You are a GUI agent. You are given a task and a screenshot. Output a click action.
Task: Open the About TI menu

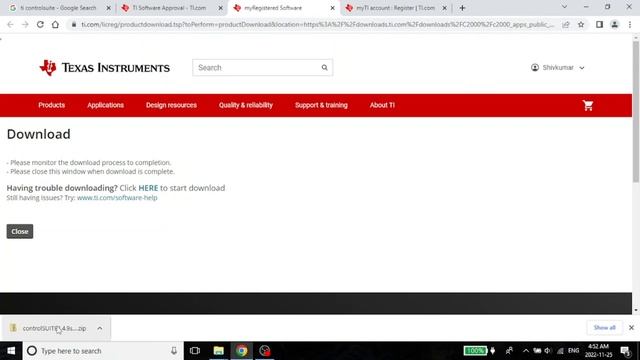pos(382,105)
